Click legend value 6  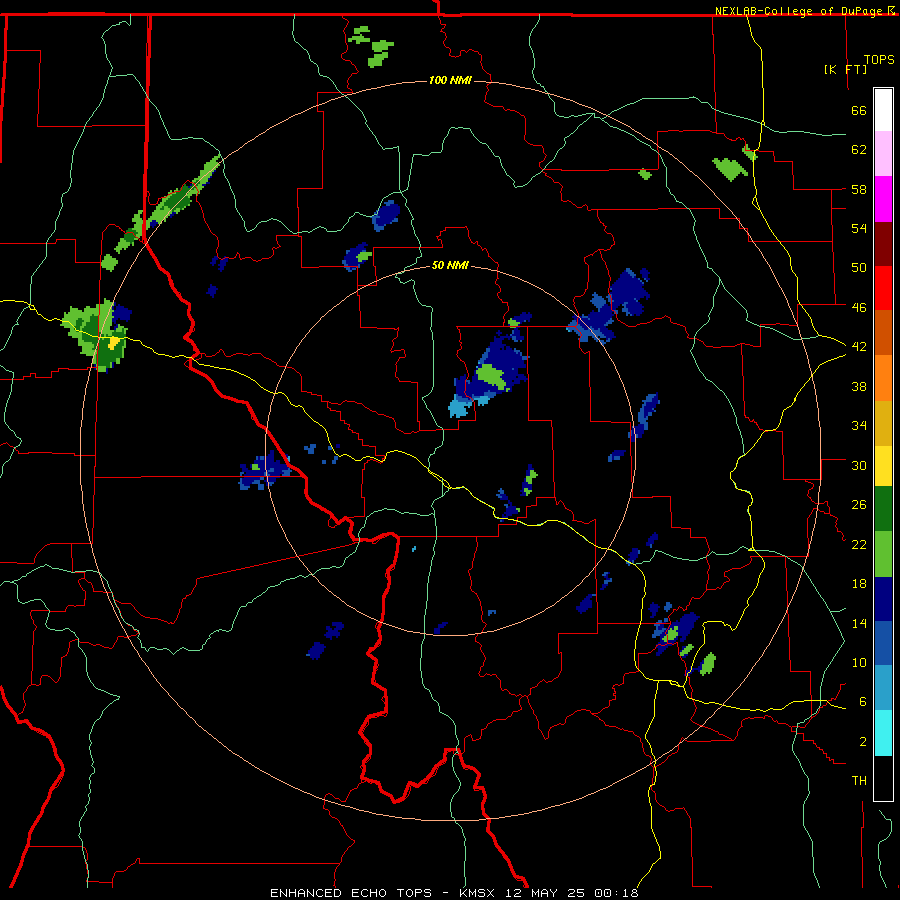pos(863,701)
